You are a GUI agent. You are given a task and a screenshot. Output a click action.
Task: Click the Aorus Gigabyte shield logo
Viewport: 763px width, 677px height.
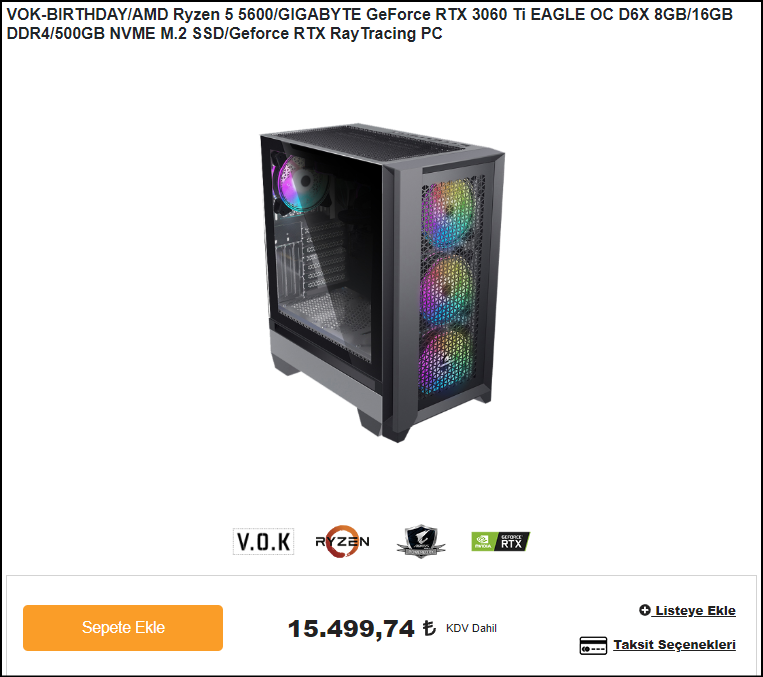point(421,541)
